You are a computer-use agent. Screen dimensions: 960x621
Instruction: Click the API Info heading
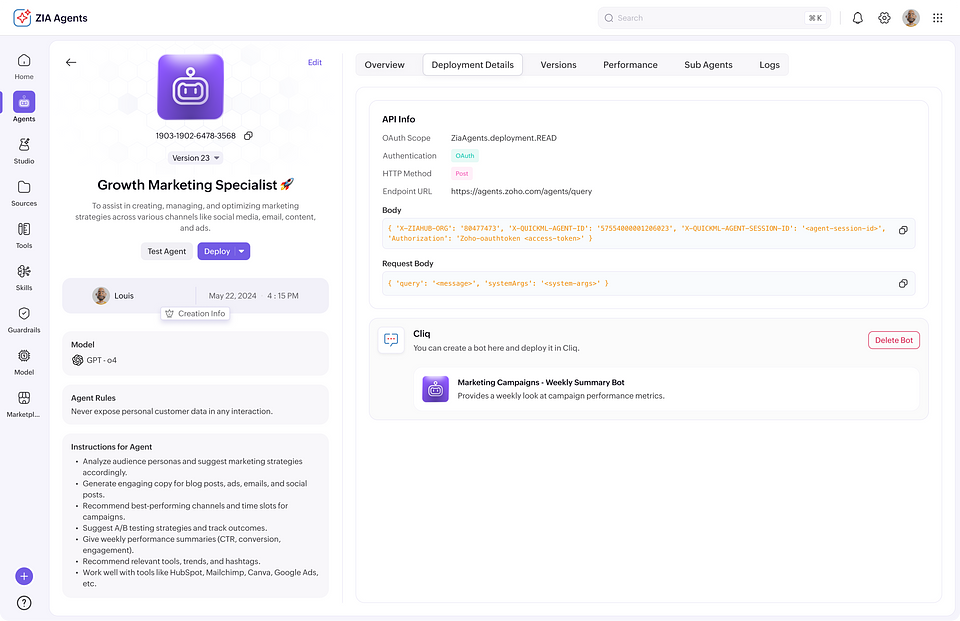[x=399, y=119]
